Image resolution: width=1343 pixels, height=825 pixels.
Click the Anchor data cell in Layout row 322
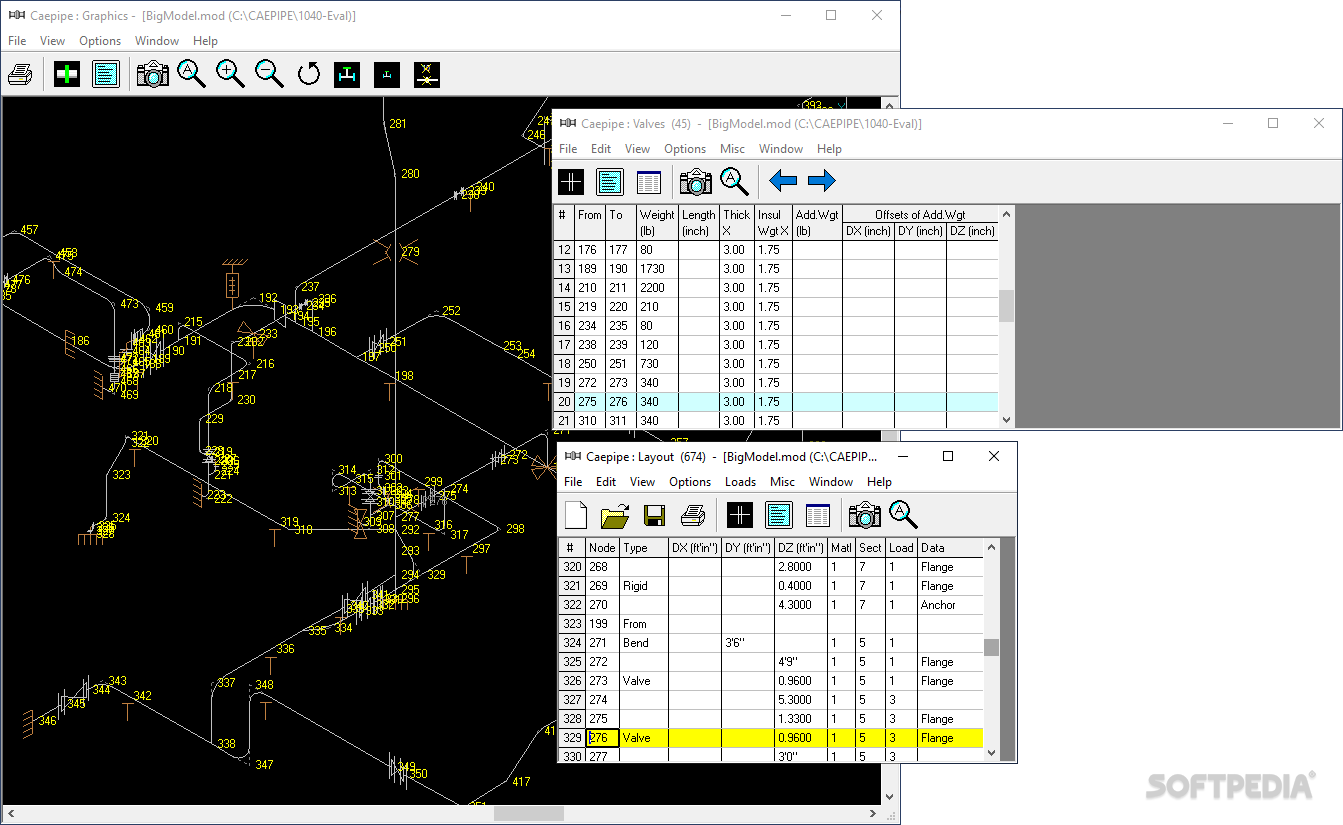pos(951,605)
